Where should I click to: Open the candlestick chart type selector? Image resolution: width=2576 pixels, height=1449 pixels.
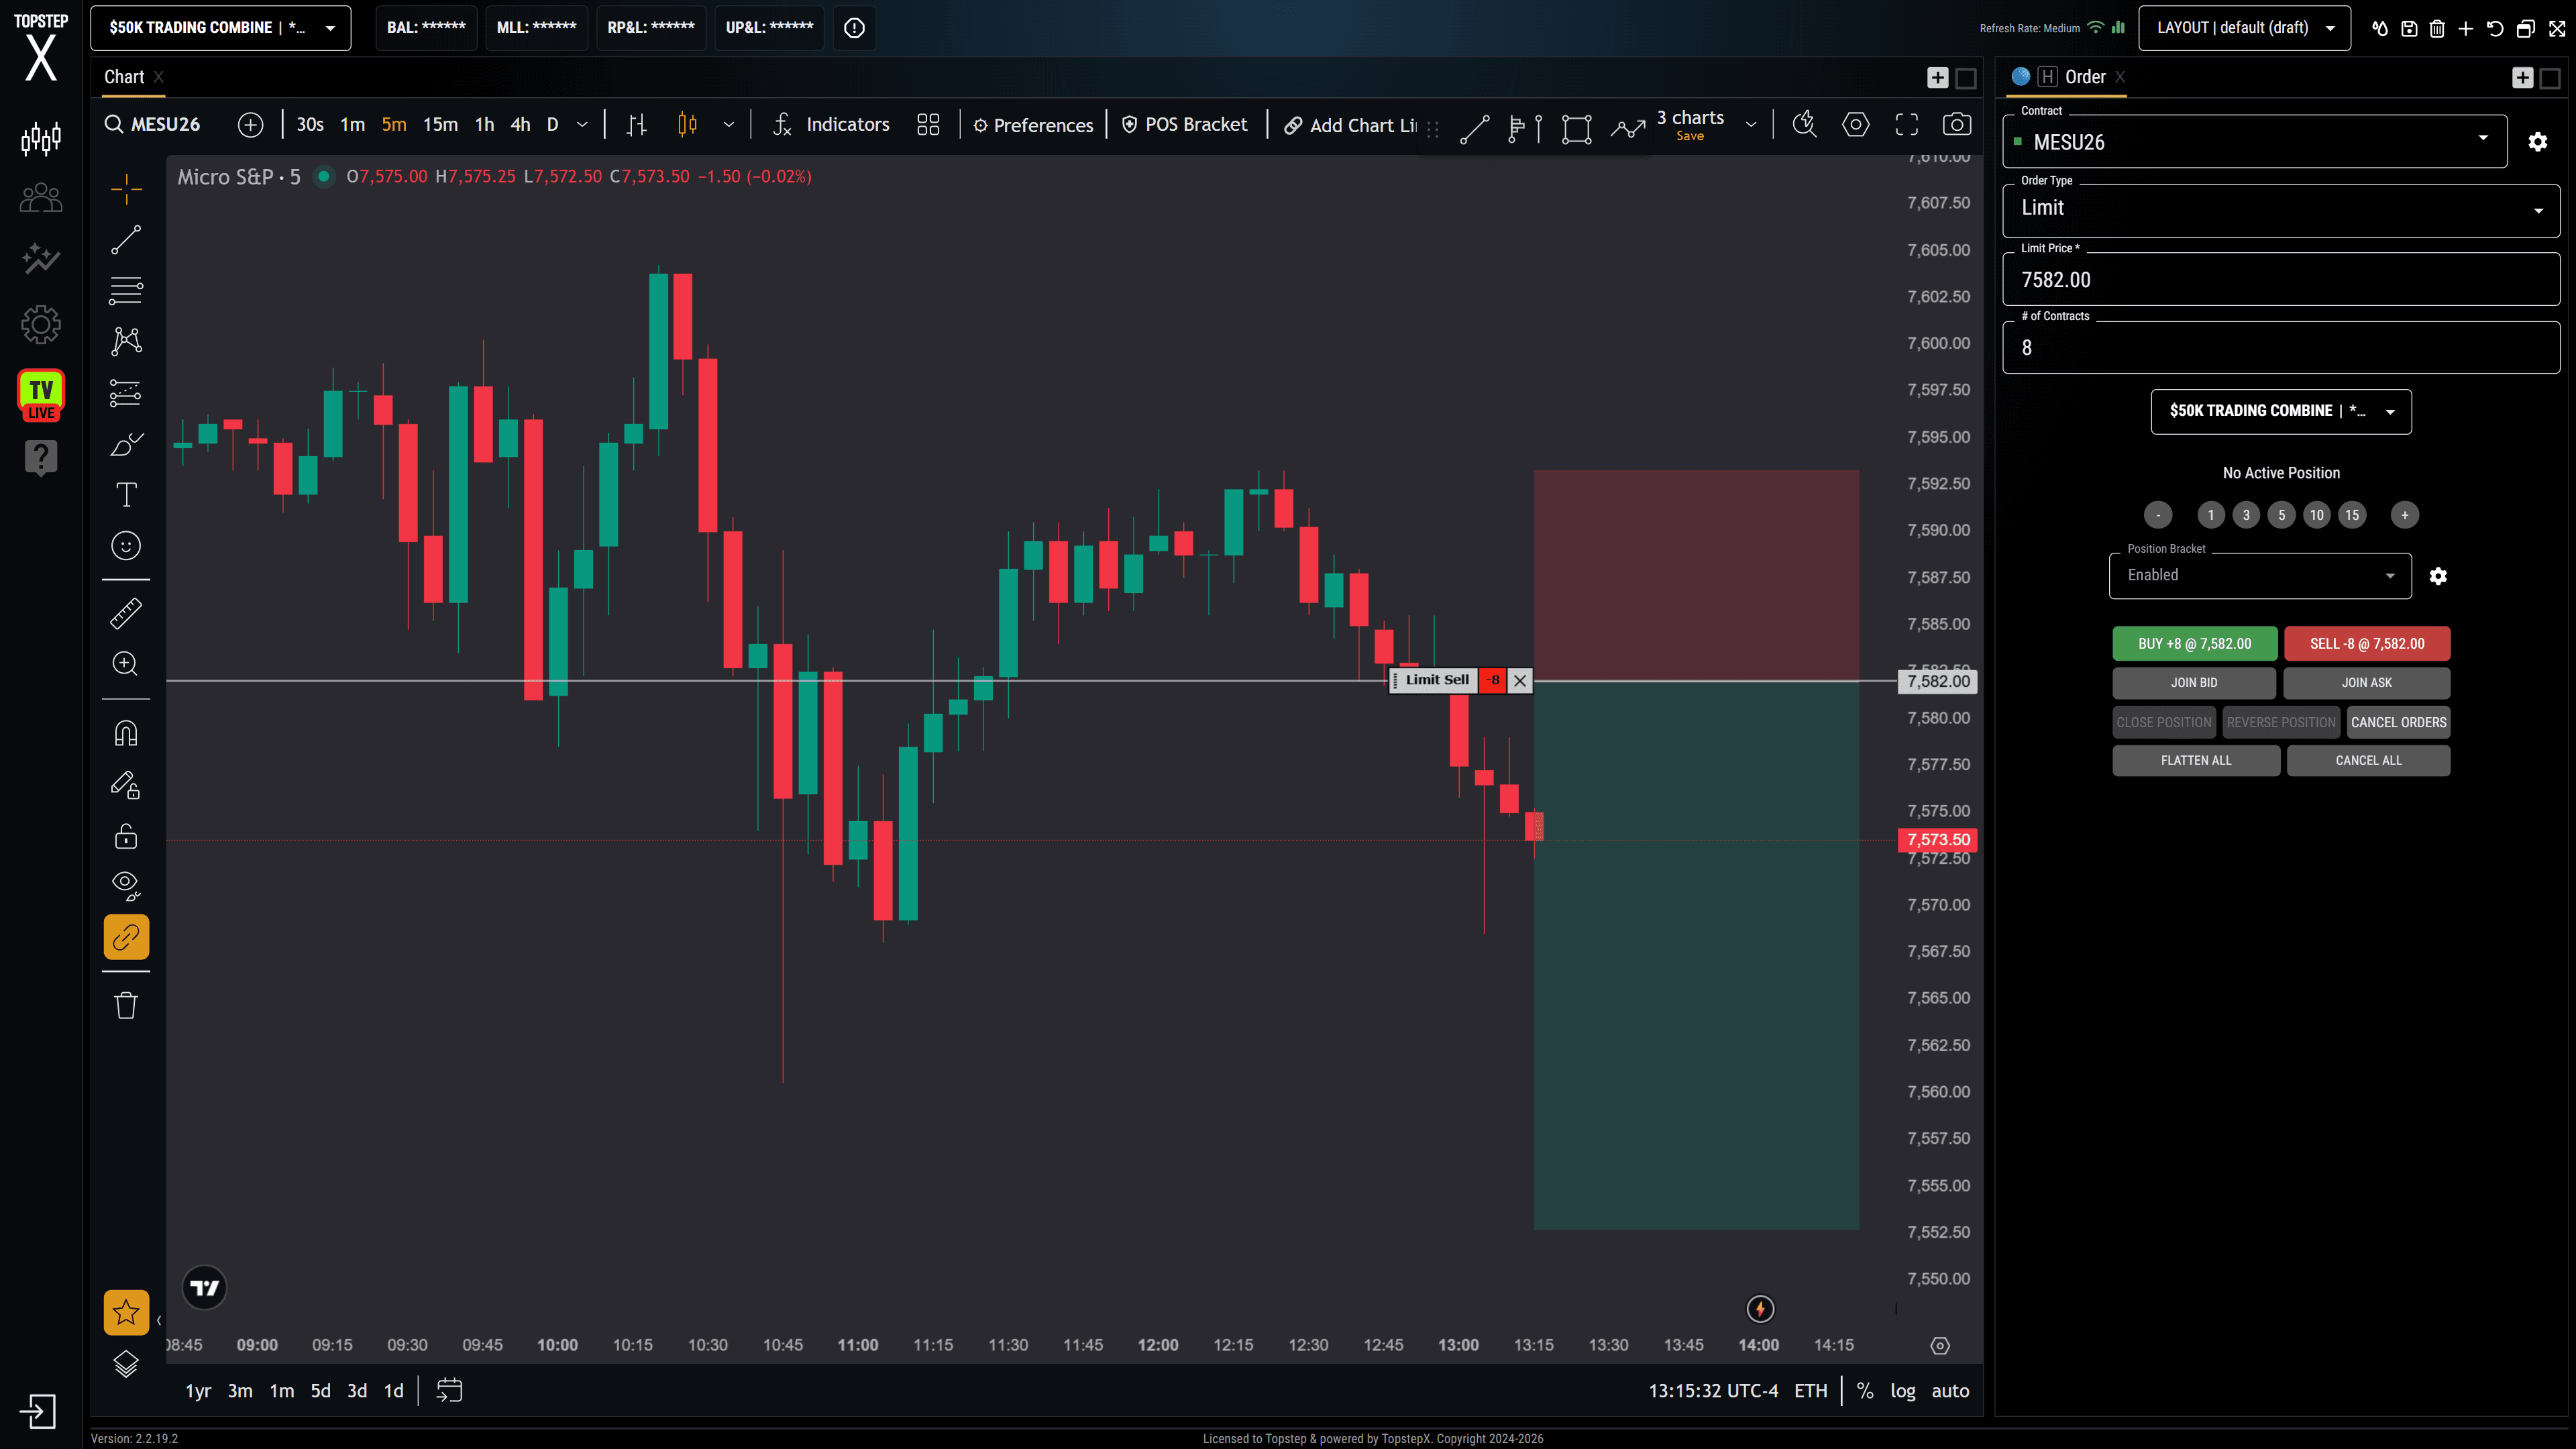pyautogui.click(x=688, y=124)
